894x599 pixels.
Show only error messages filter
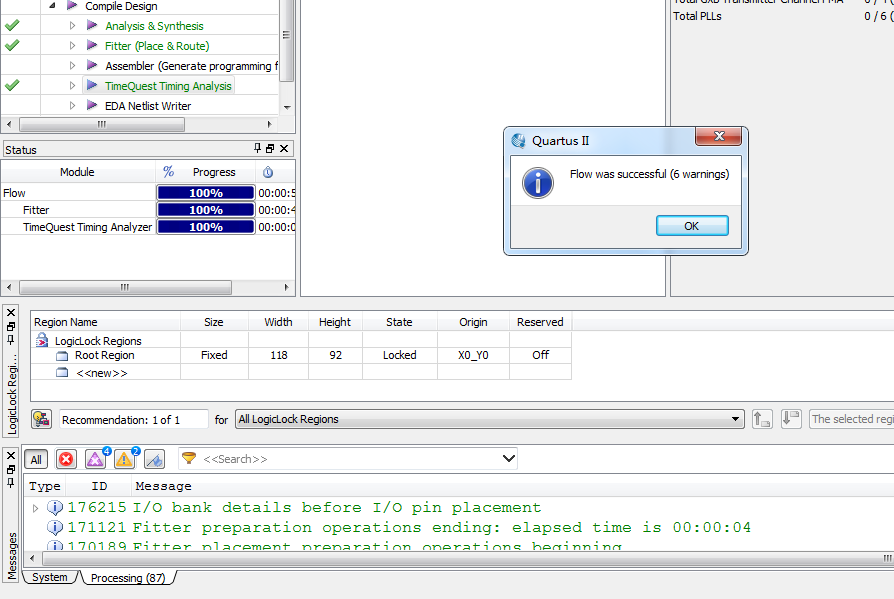[x=66, y=459]
